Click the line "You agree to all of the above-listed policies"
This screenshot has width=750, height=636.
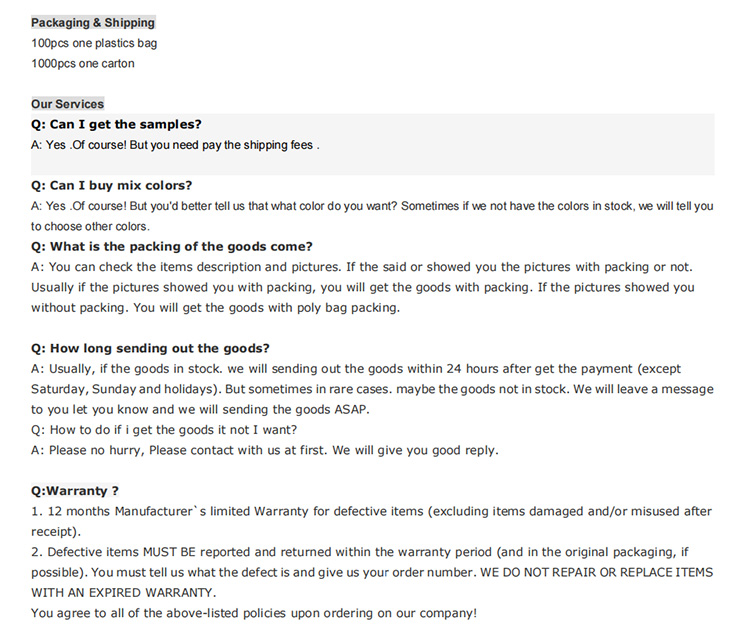[x=254, y=612]
